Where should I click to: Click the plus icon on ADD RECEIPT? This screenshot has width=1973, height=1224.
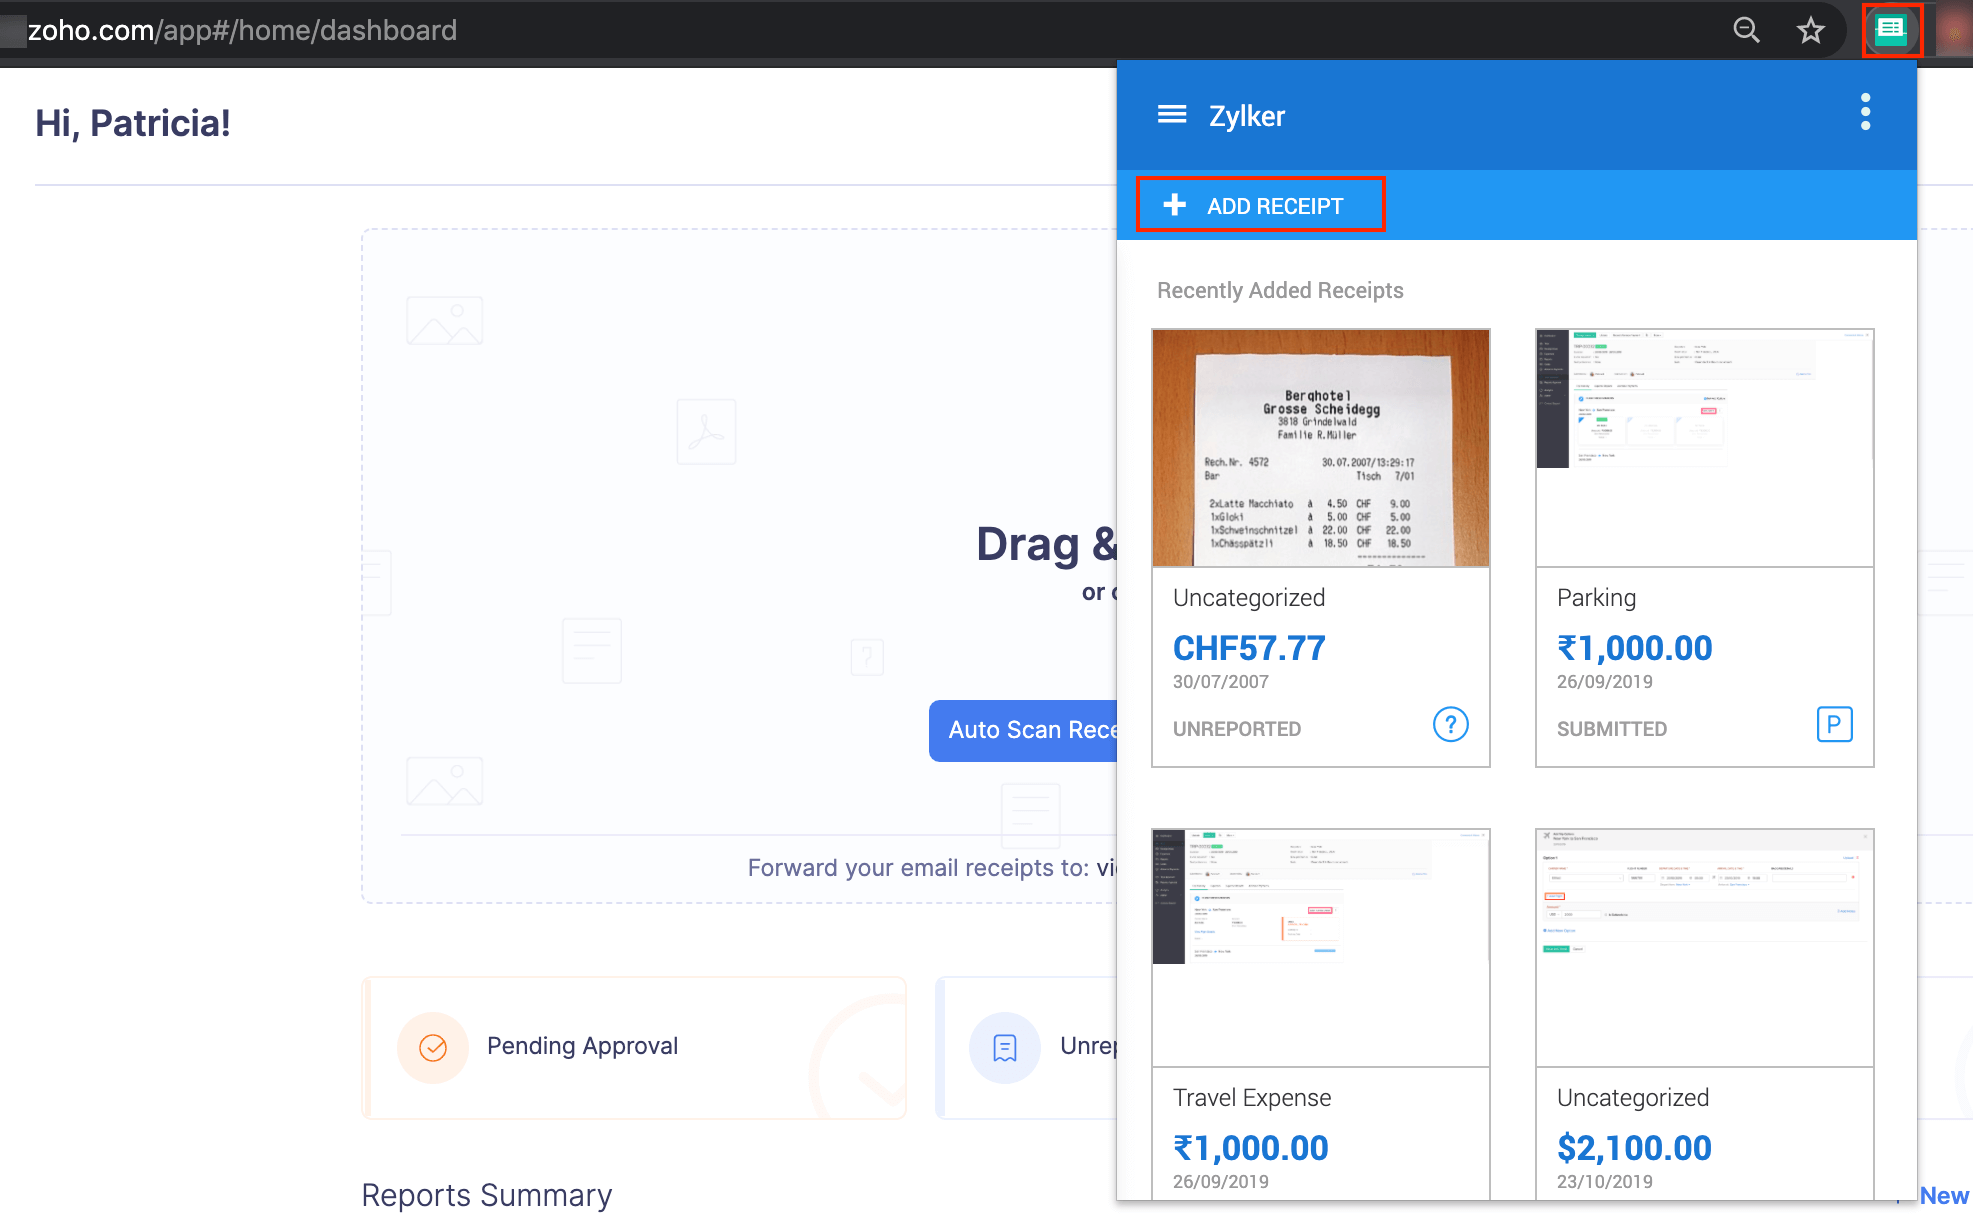[x=1174, y=204]
